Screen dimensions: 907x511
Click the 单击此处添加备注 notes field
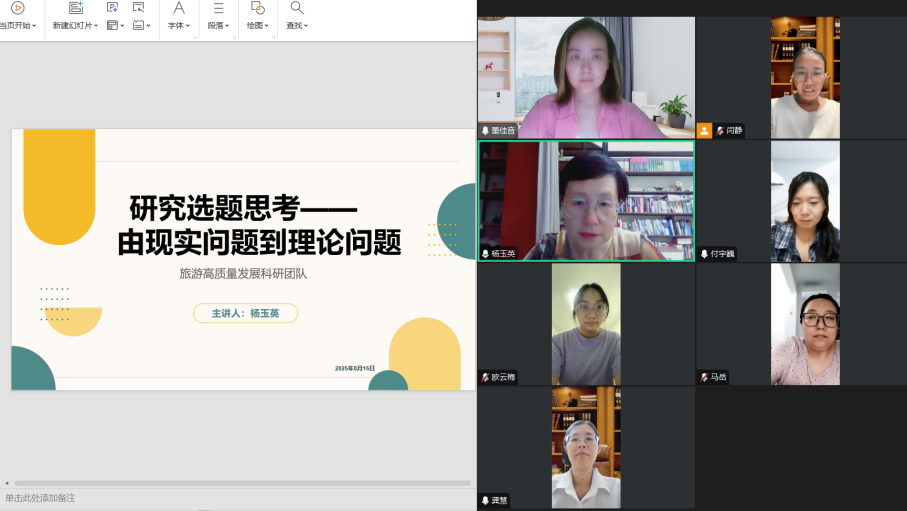tap(40, 498)
